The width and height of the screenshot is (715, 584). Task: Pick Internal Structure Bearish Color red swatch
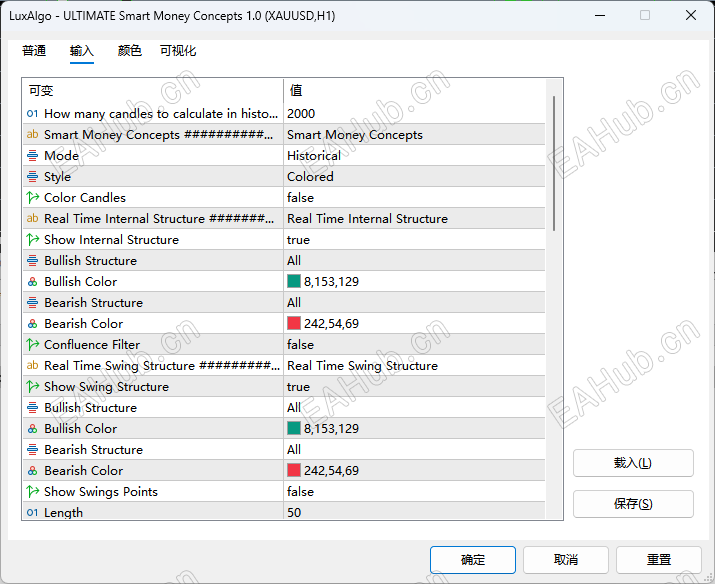pyautogui.click(x=294, y=323)
